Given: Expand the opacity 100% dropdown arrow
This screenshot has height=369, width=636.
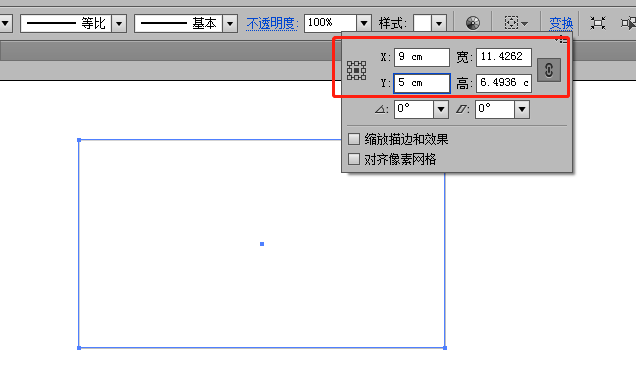Looking at the screenshot, I should coord(364,23).
